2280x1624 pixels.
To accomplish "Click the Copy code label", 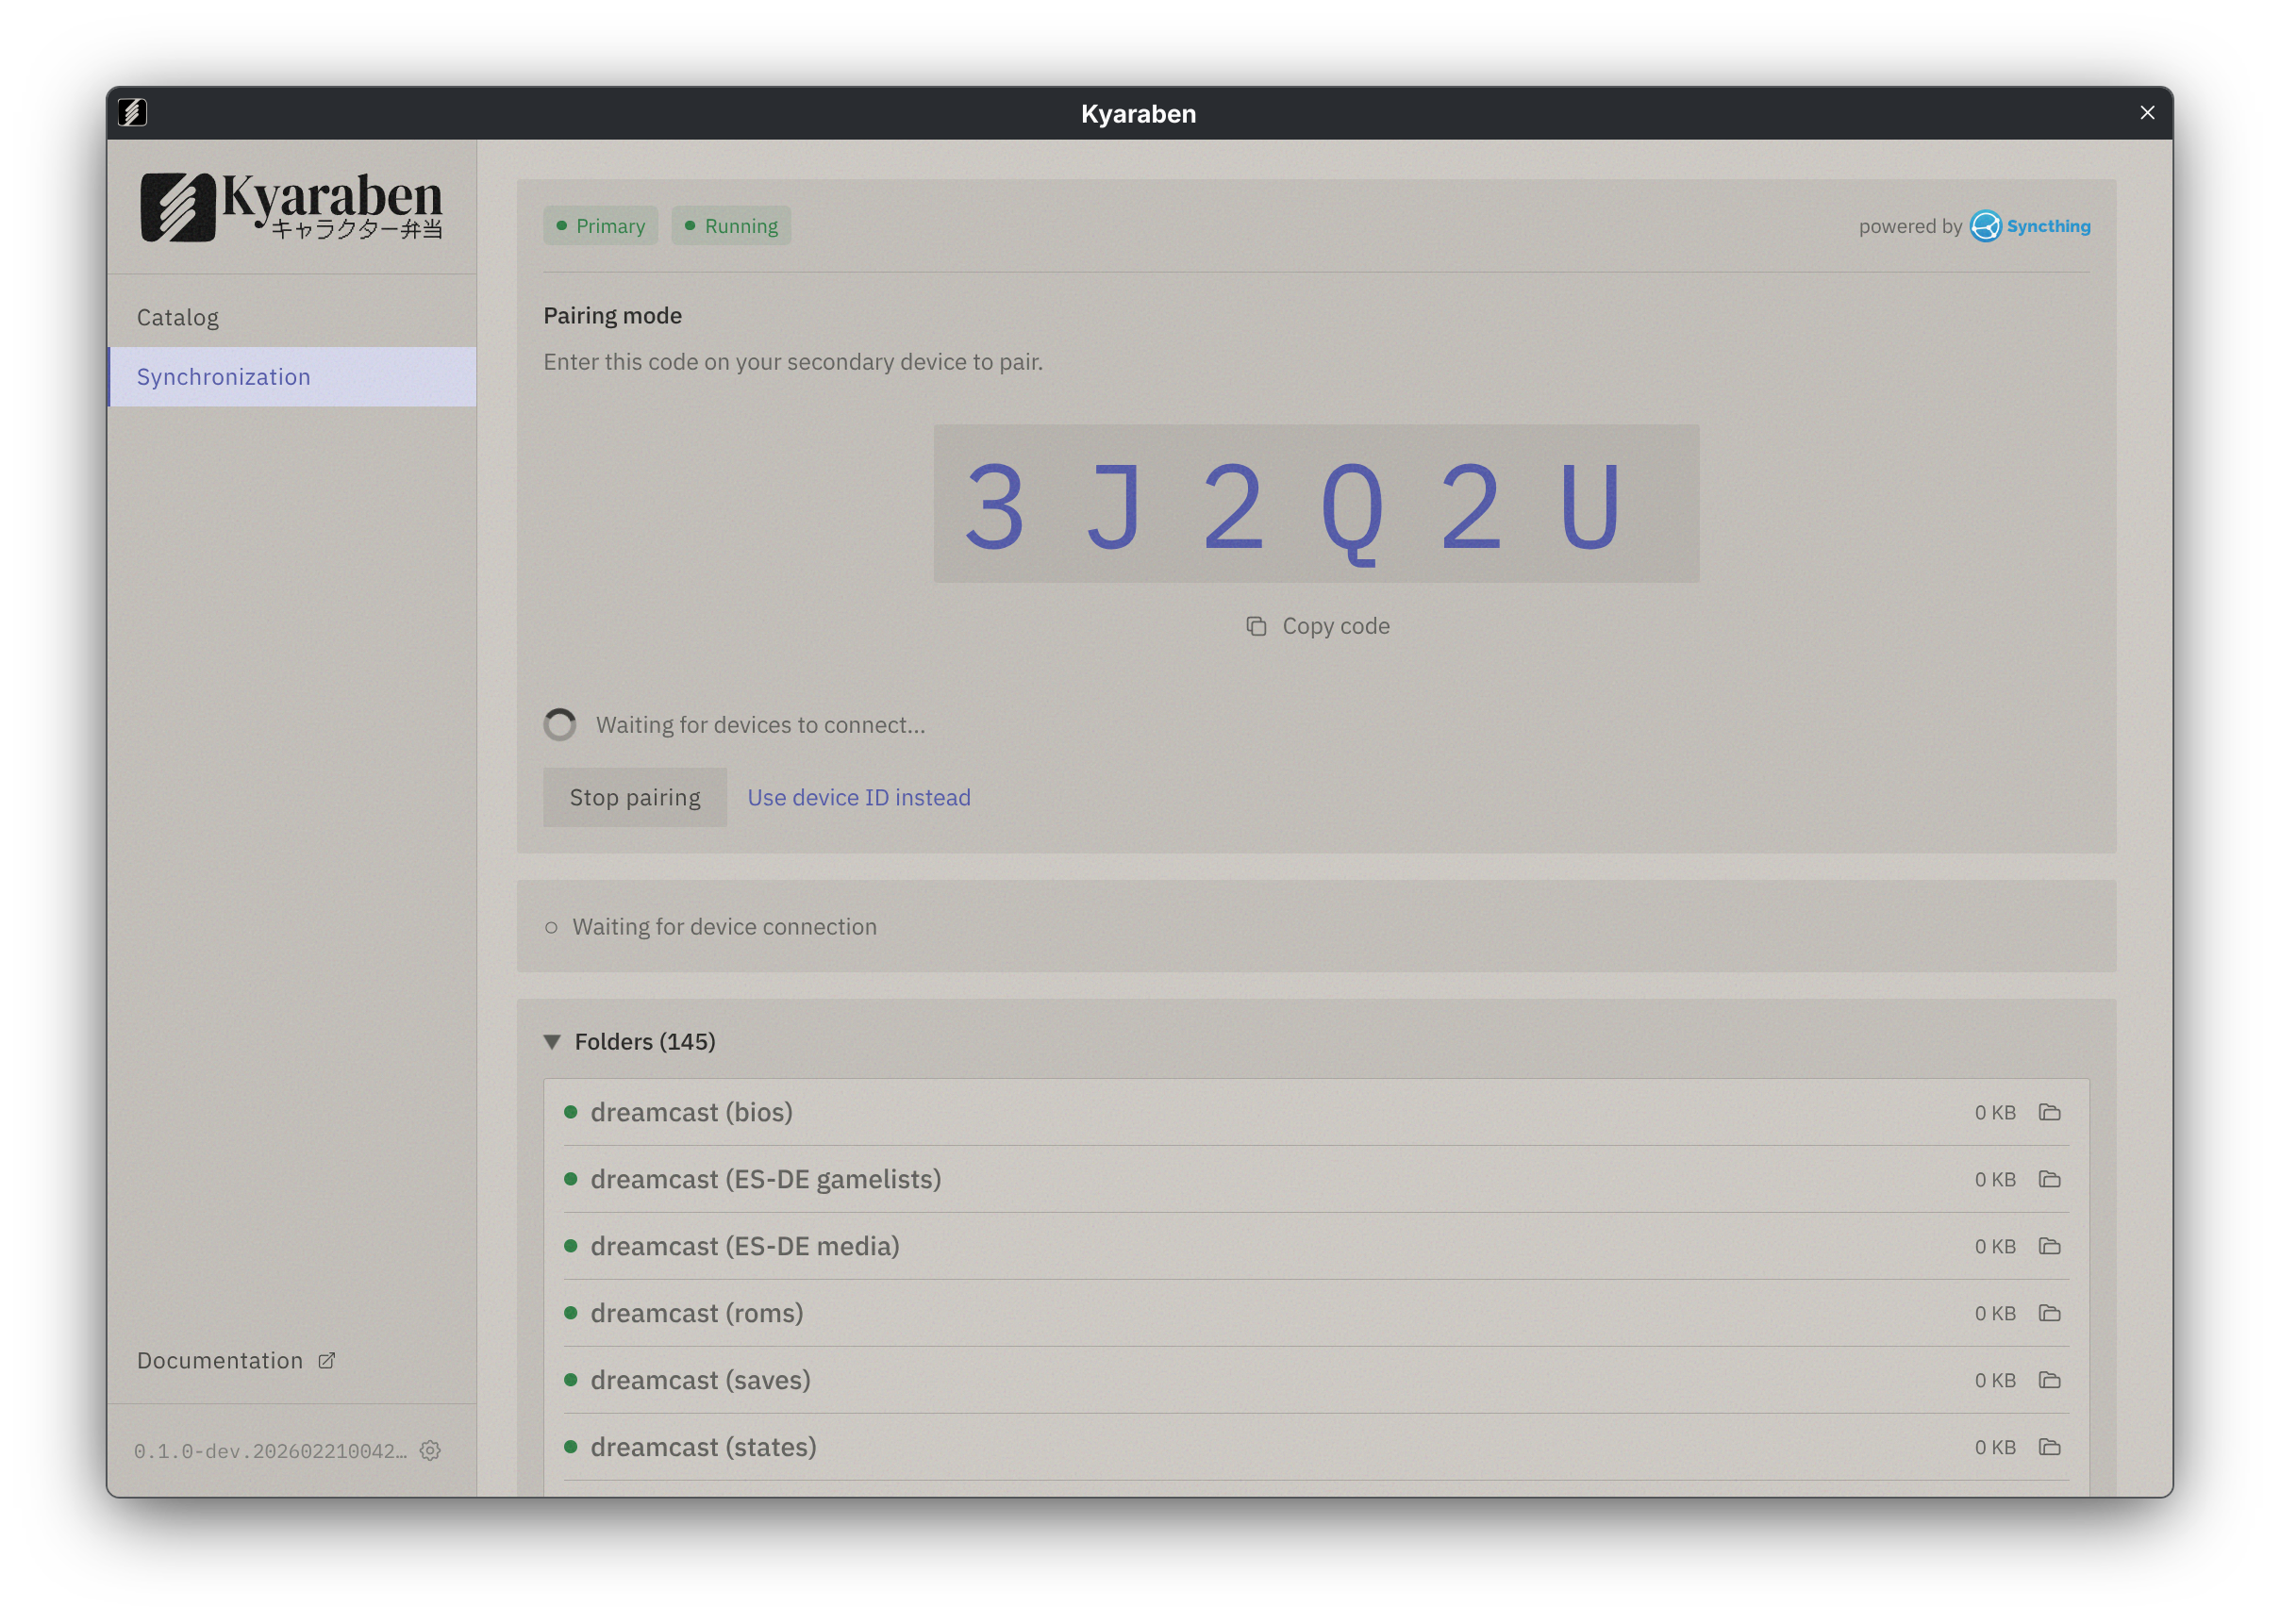I will click(1335, 625).
